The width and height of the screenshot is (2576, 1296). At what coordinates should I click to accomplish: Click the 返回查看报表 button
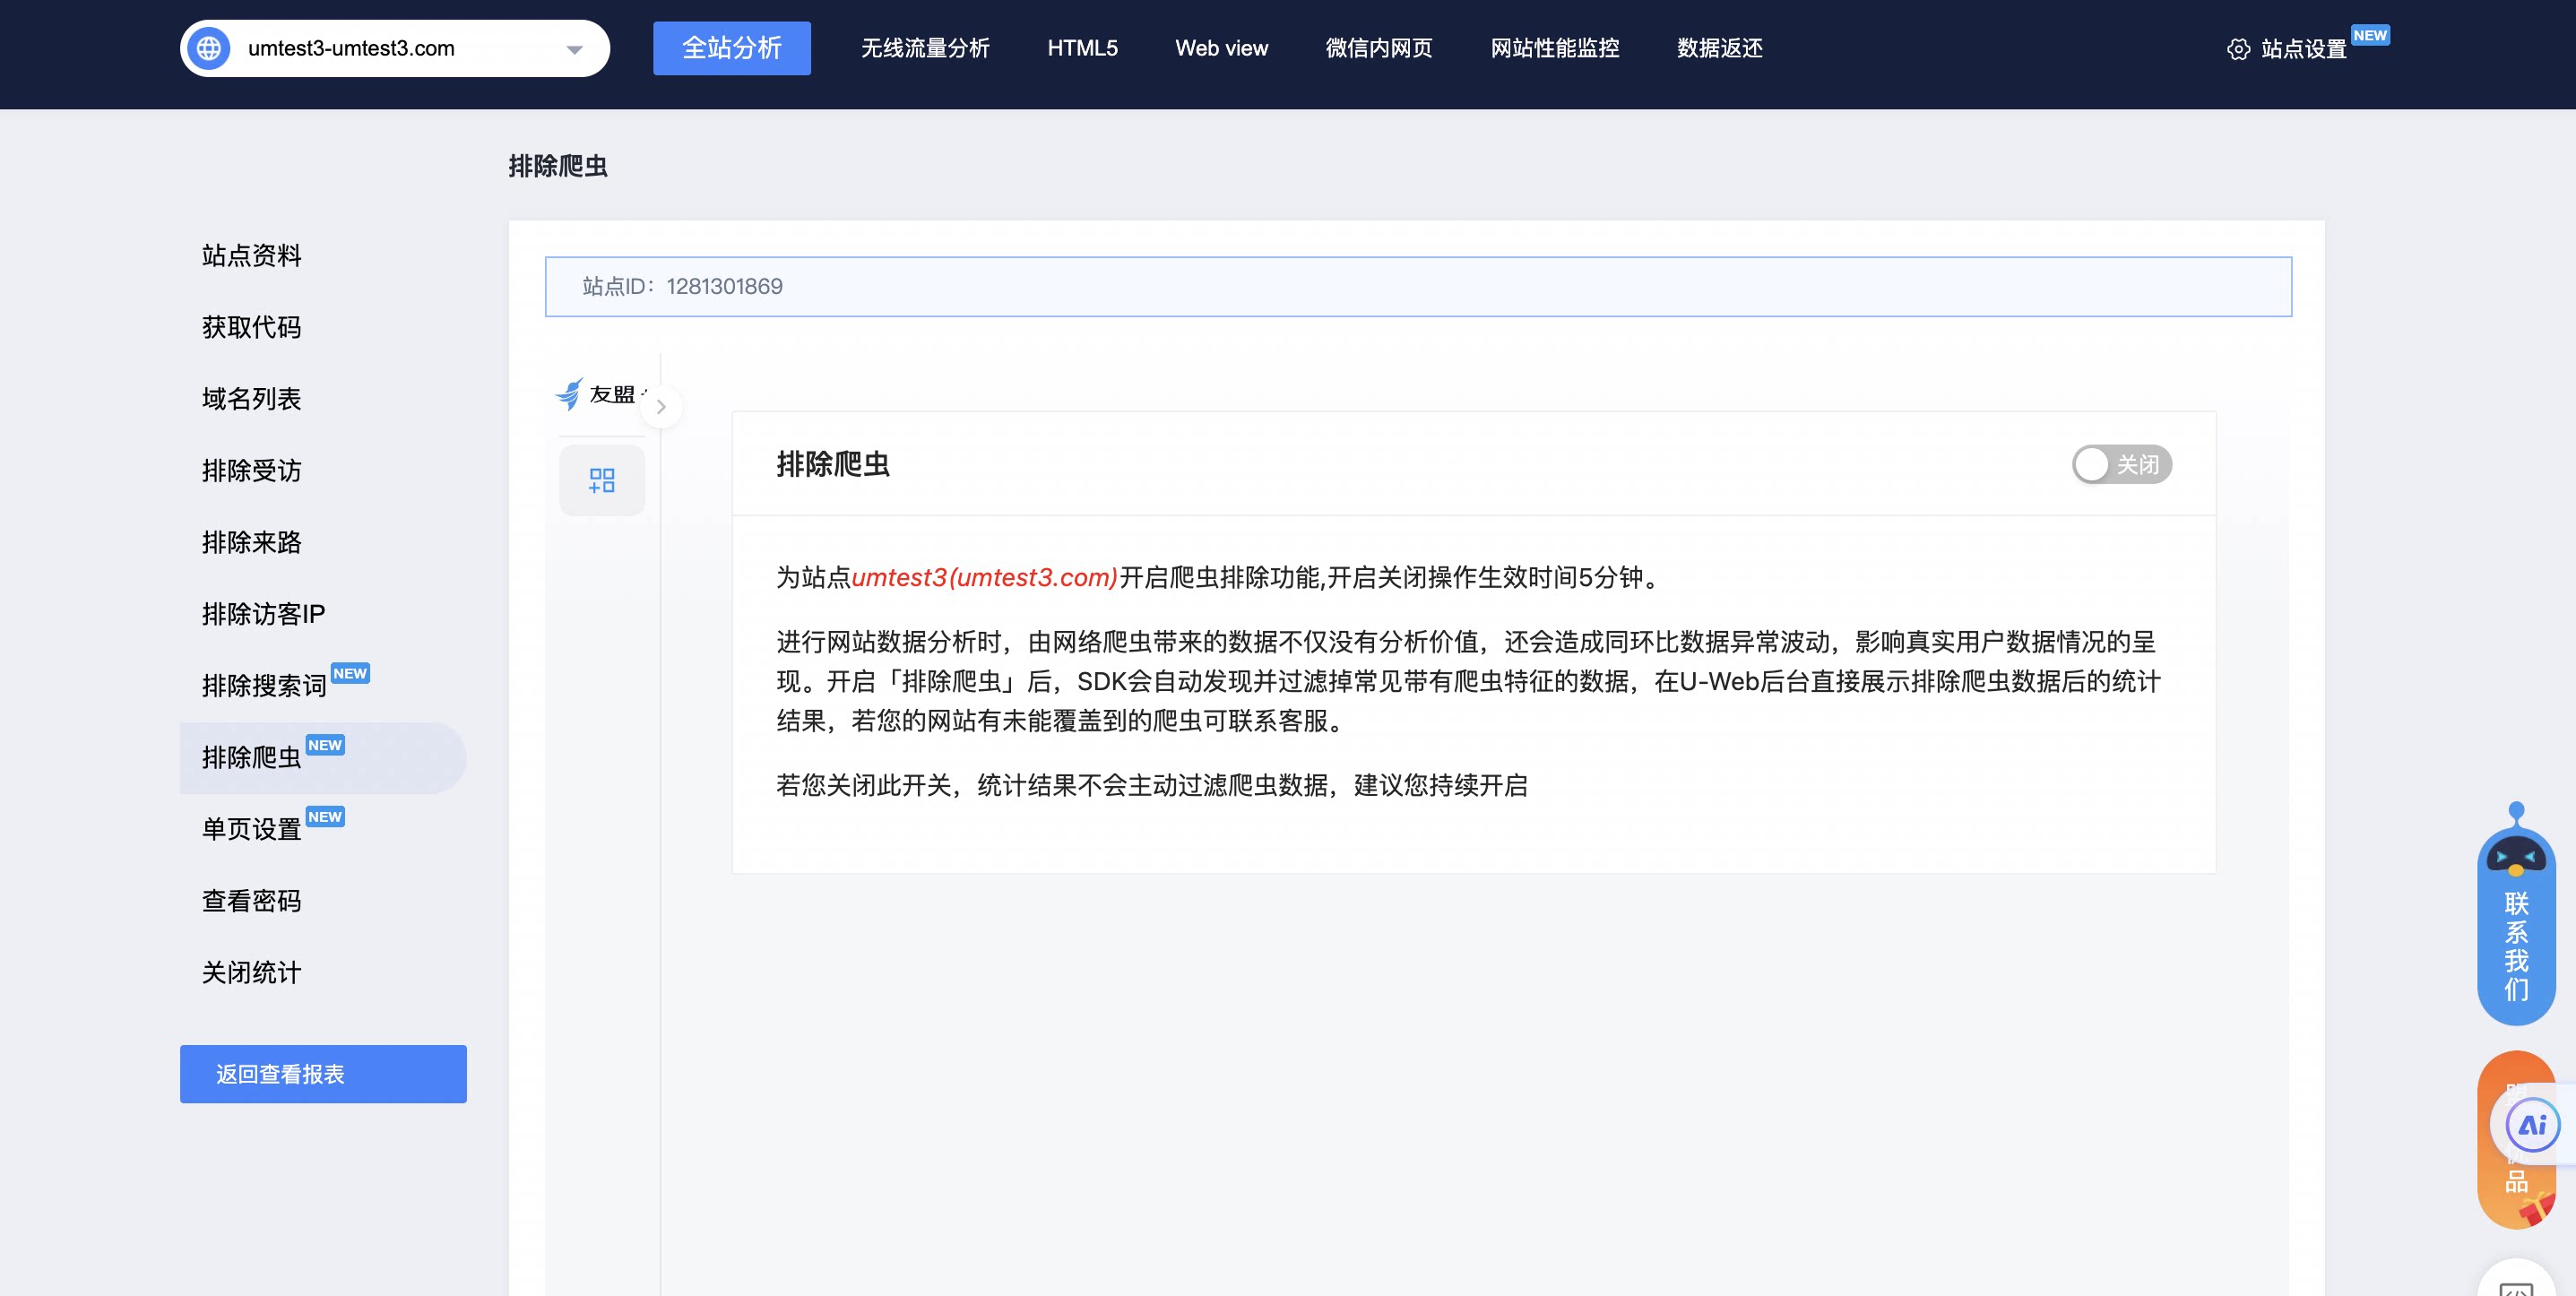pos(323,1074)
